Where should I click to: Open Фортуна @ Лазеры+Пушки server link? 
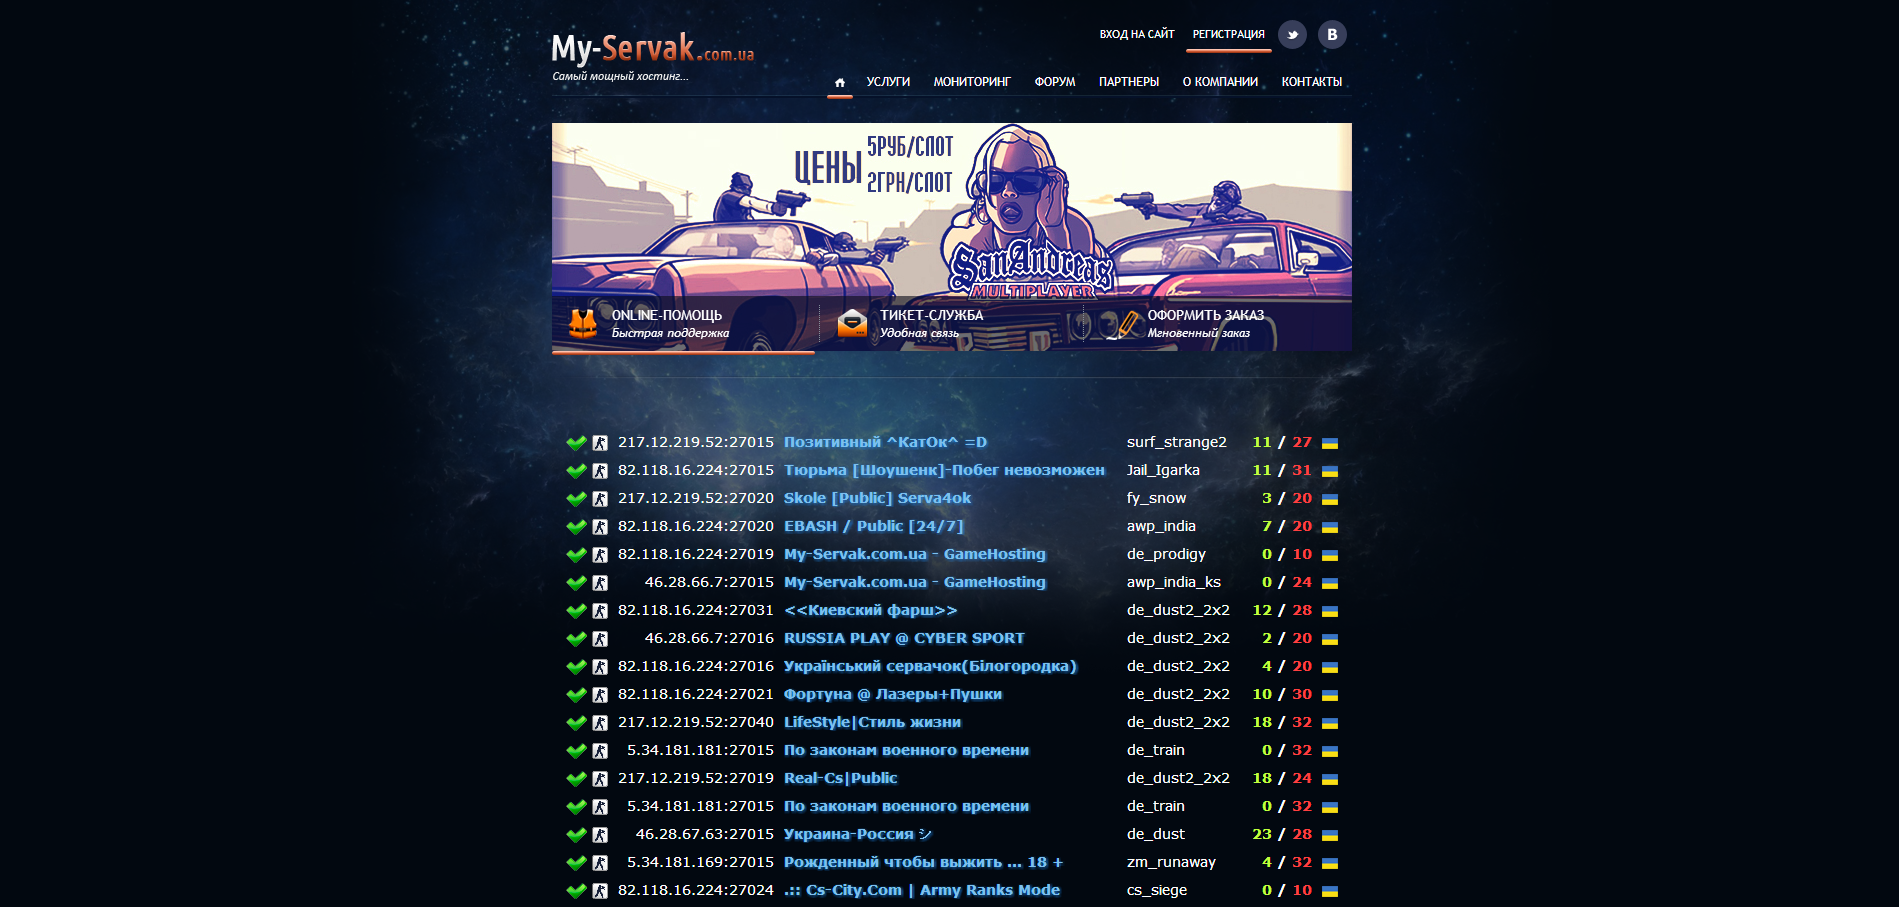click(893, 694)
